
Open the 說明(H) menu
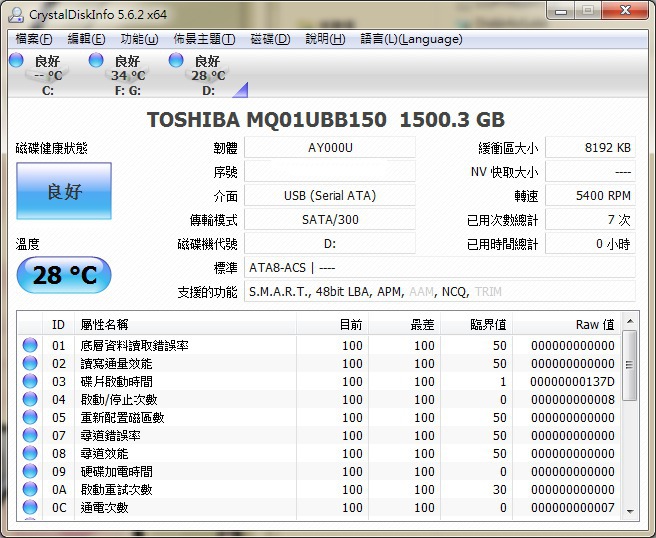coord(325,39)
